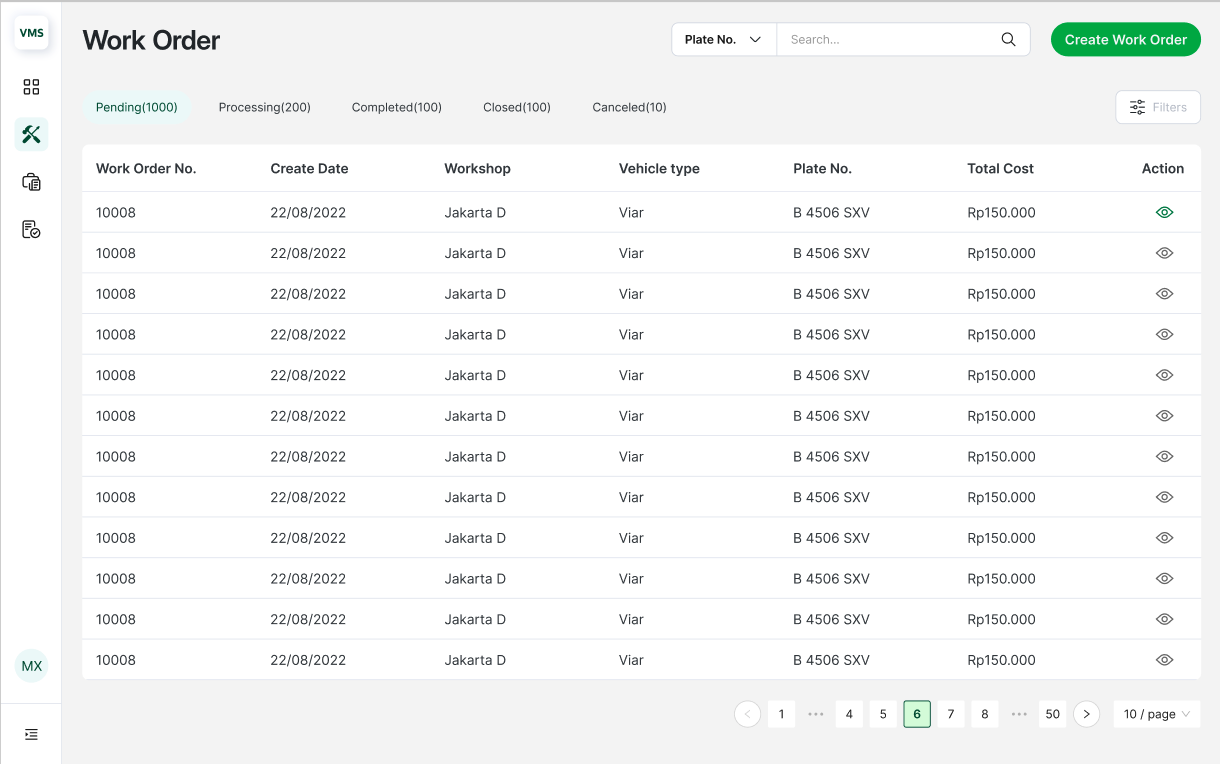Open the Filters button
Viewport: 1220px width, 764px height.
tap(1157, 107)
